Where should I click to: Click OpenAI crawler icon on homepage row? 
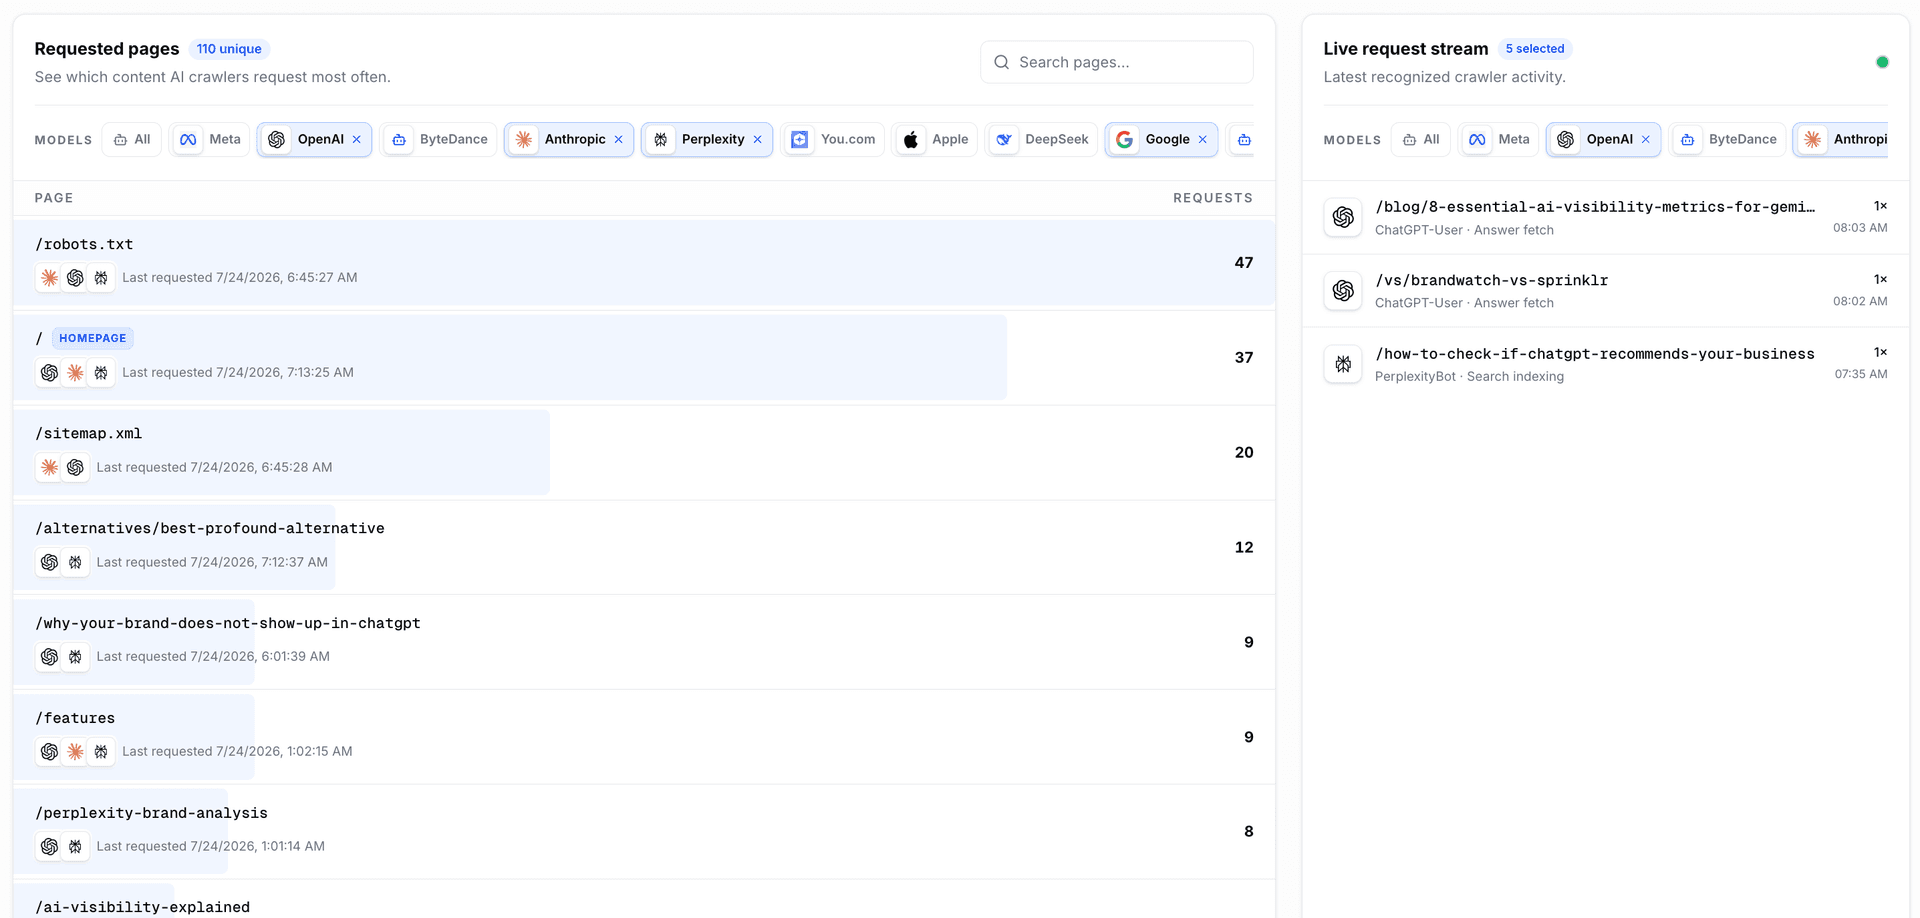(x=49, y=373)
